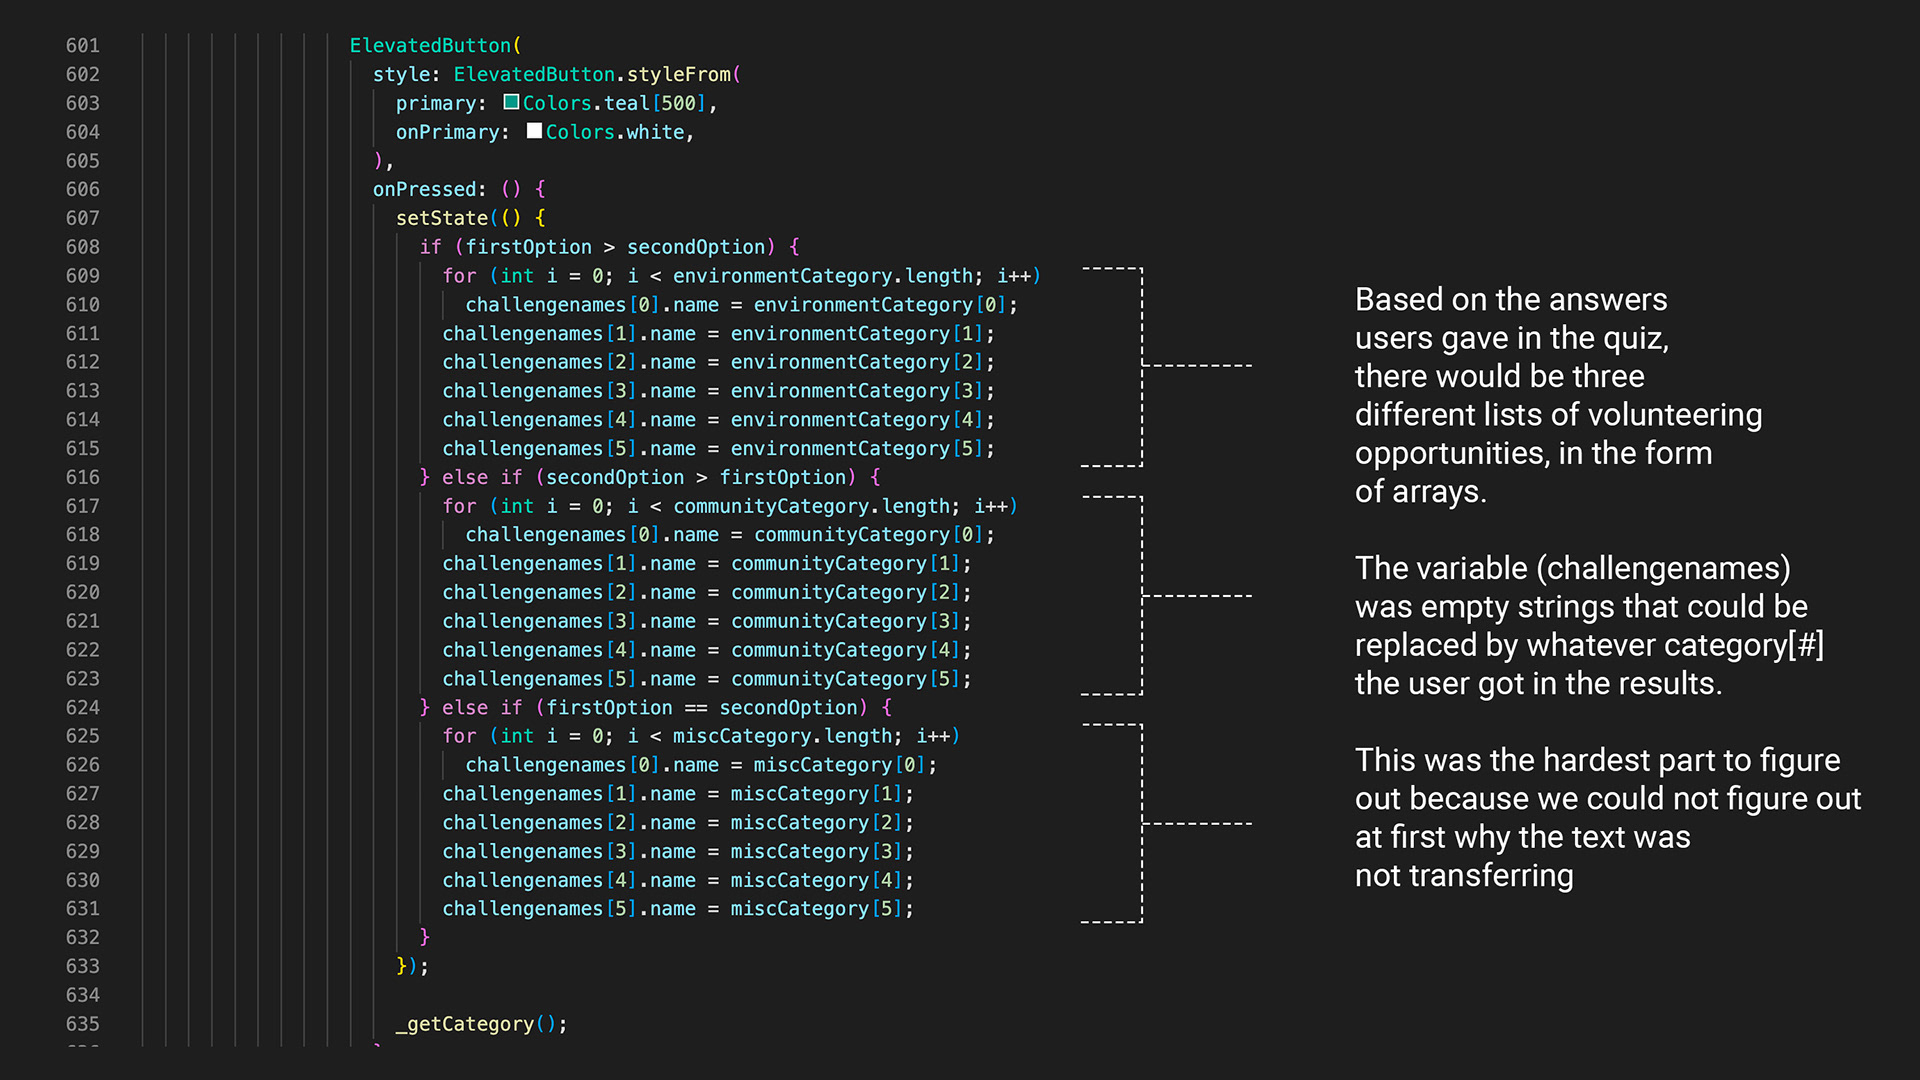Click miscCategory[0] on line 626
Viewport: 1920px width, 1080px height.
[840, 765]
